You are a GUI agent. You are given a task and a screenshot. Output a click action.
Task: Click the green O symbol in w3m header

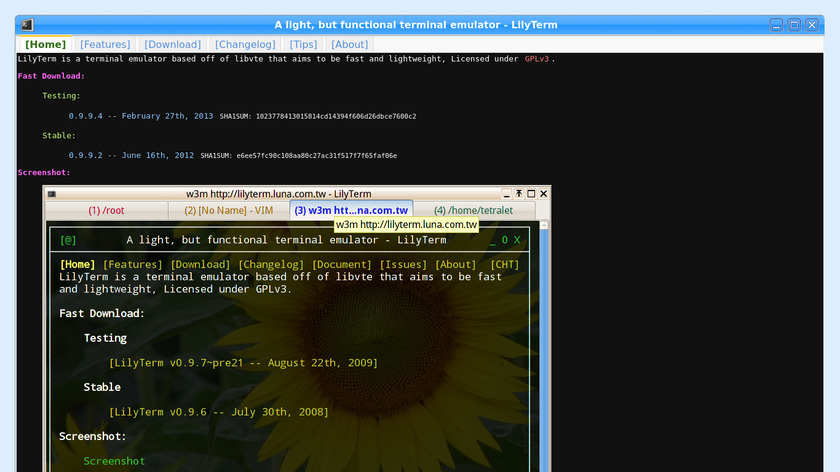[505, 240]
